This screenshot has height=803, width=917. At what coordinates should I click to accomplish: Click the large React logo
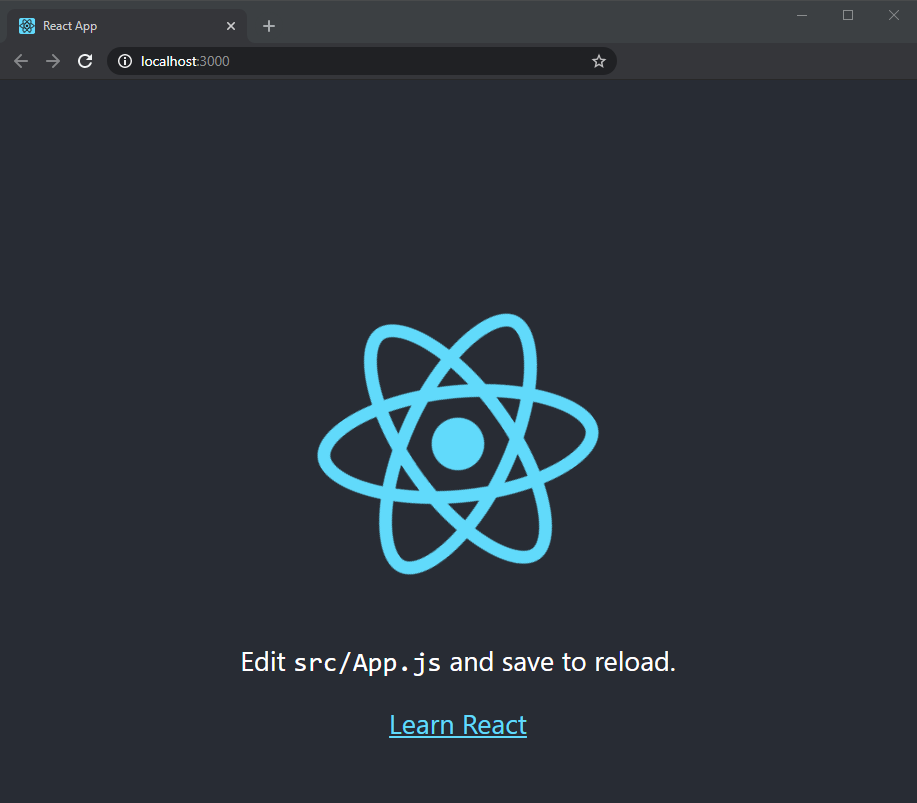(458, 444)
